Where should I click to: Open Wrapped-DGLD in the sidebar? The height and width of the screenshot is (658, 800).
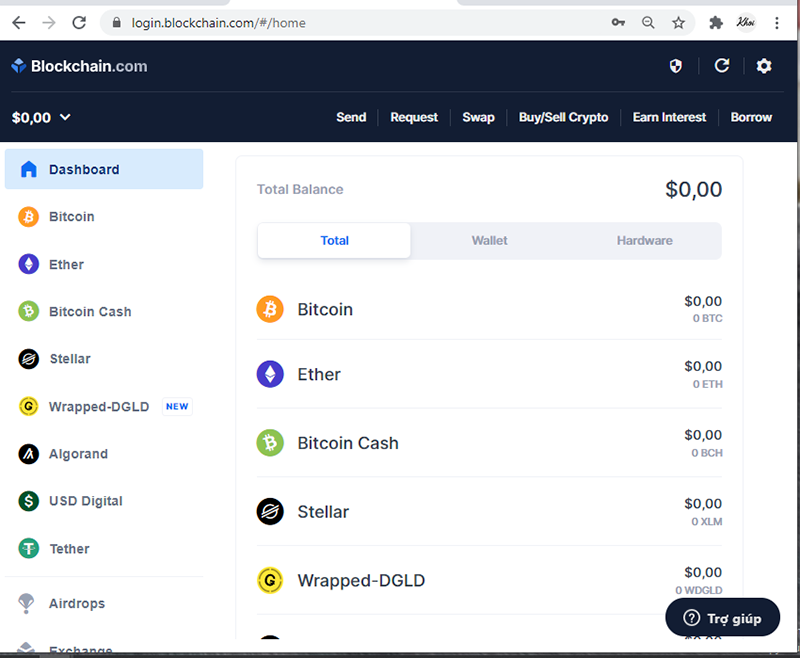98,407
